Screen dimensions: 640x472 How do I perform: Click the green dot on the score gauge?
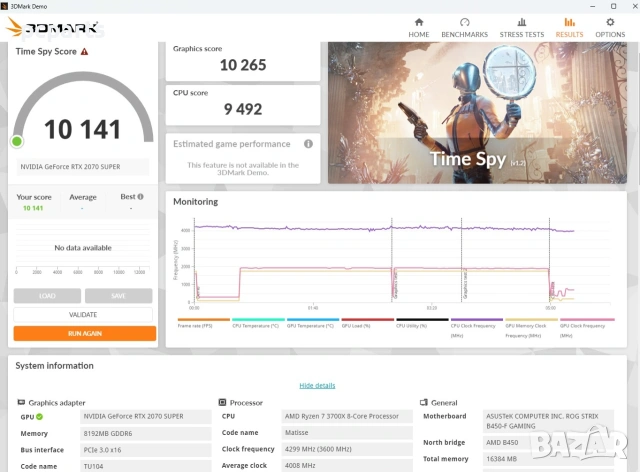pyautogui.click(x=17, y=141)
